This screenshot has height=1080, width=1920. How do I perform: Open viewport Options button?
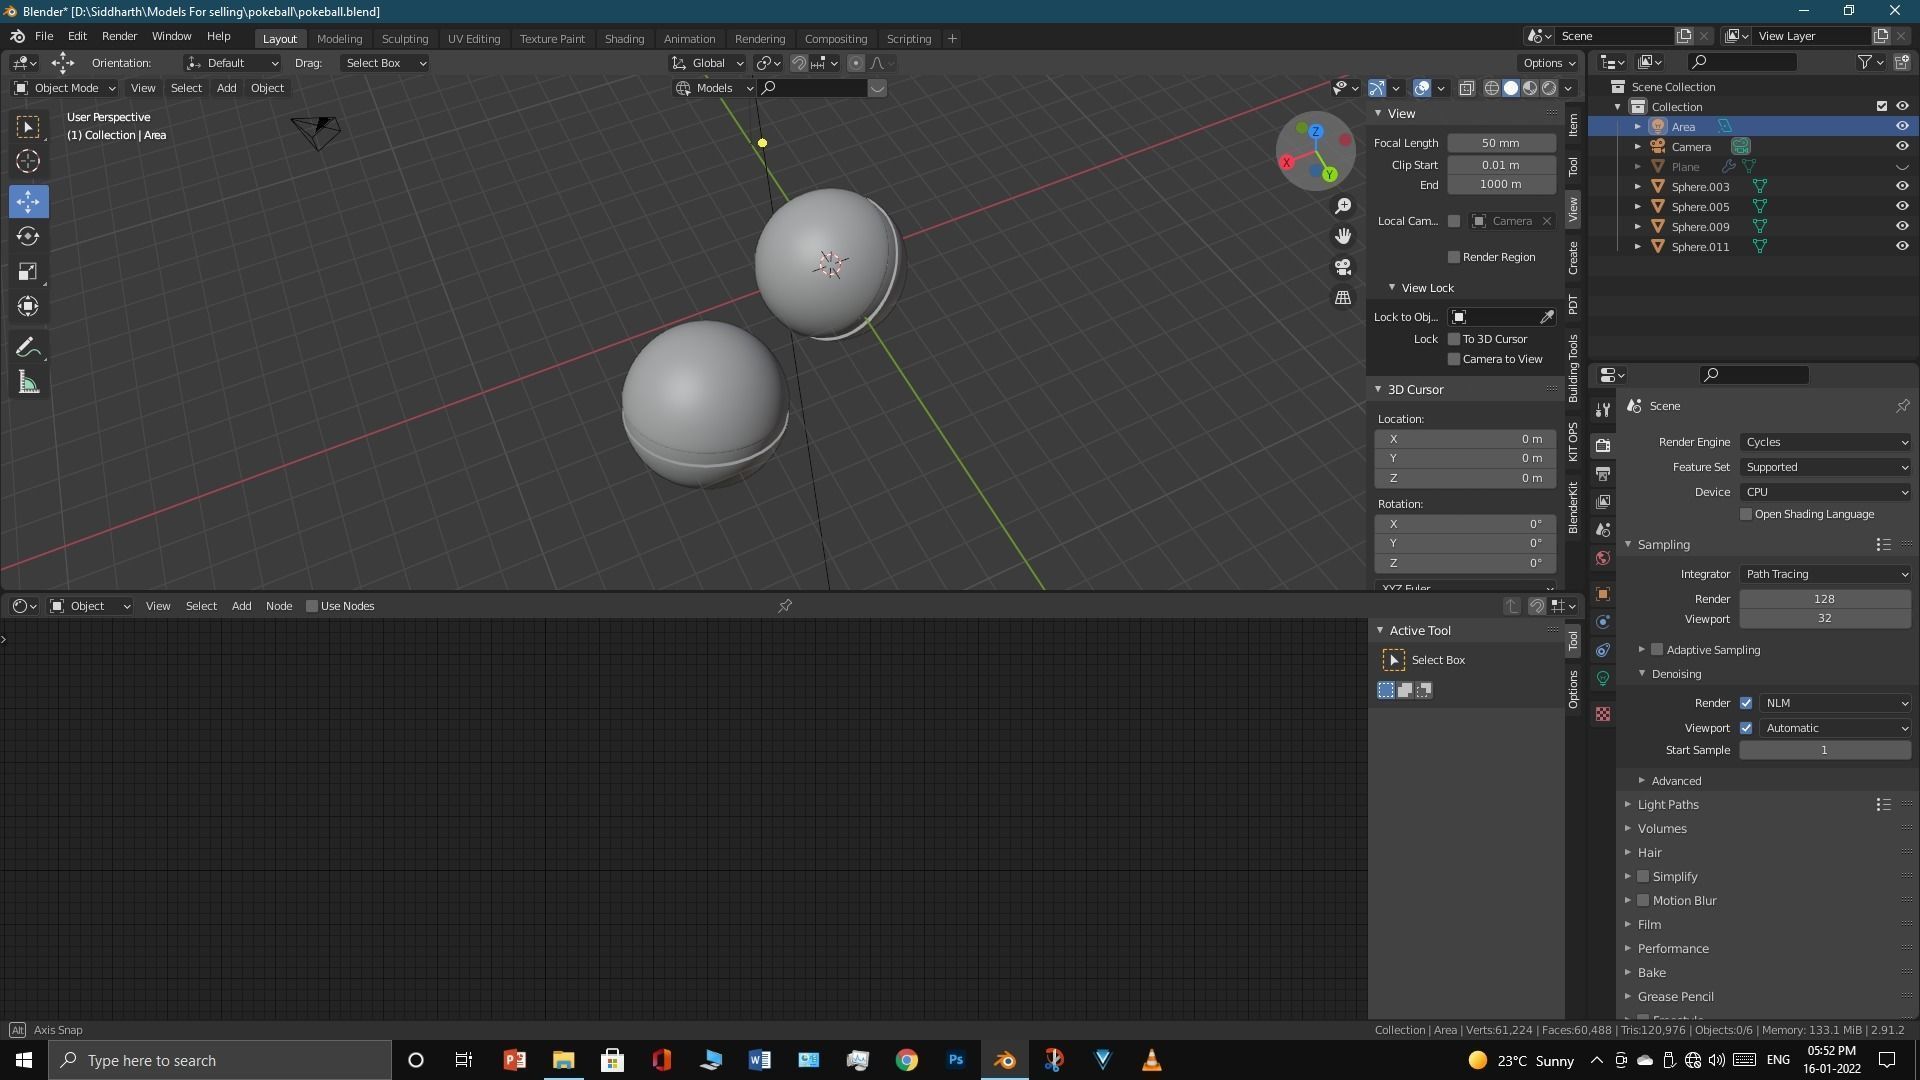point(1550,63)
